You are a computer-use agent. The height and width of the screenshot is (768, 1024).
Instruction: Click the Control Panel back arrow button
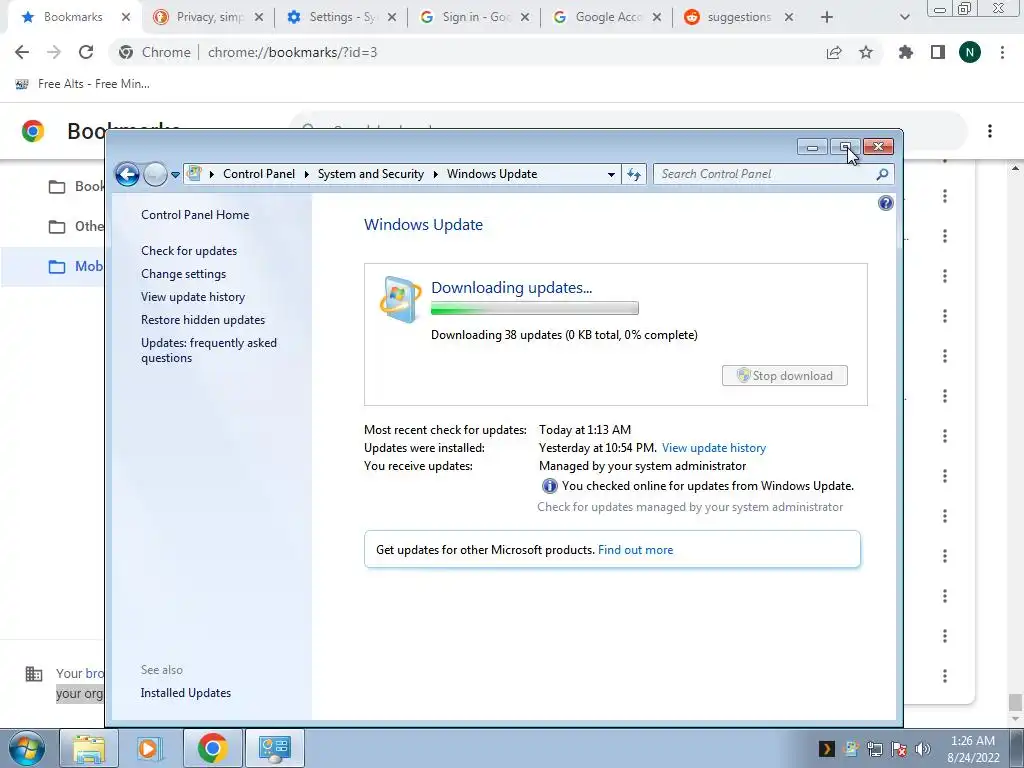127,174
